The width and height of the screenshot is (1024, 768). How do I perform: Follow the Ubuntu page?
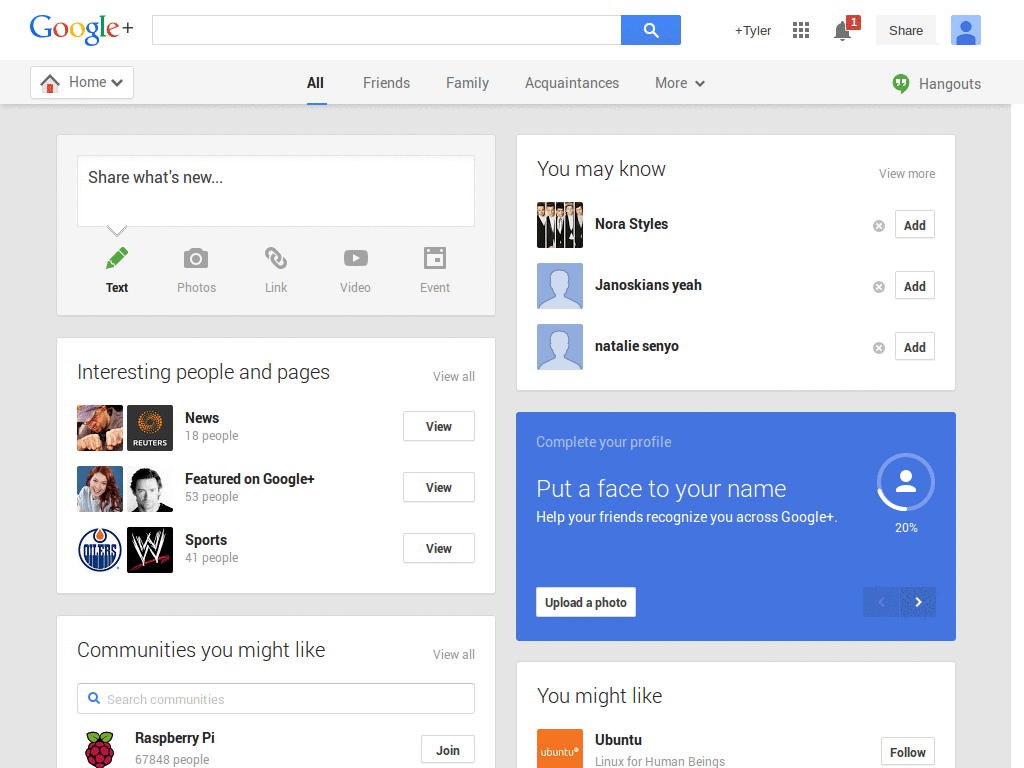click(908, 752)
